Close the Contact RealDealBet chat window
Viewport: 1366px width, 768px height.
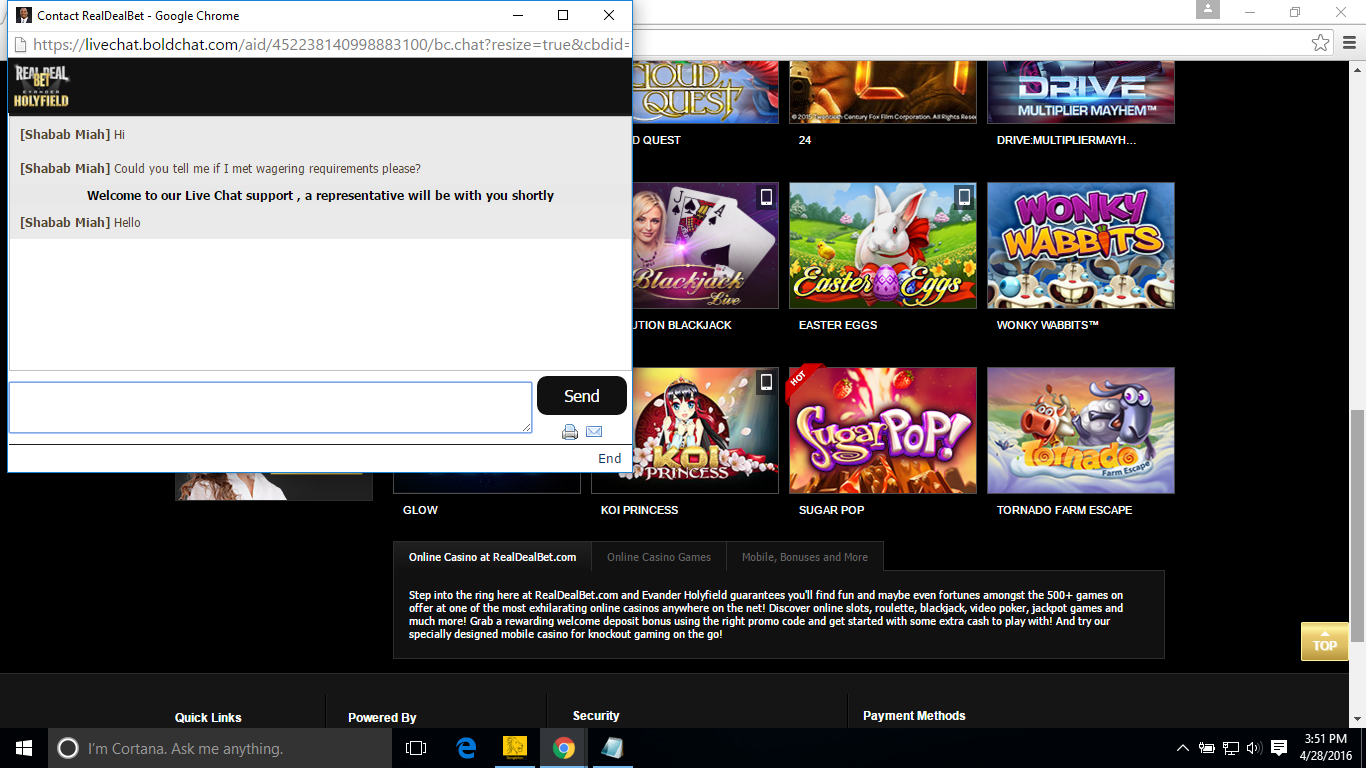click(609, 15)
